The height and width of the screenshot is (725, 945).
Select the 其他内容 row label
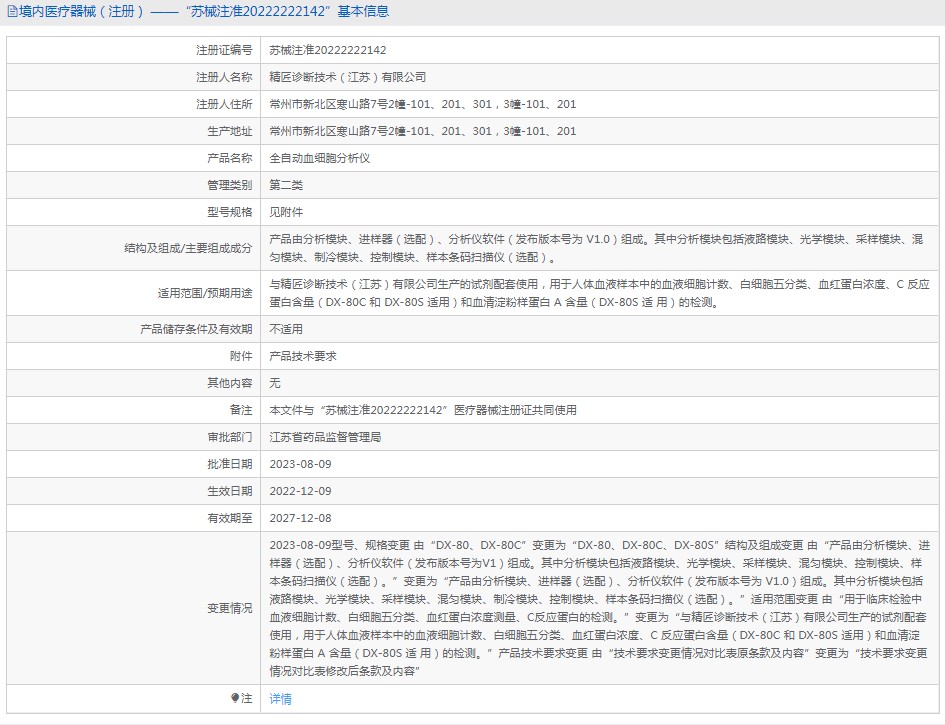(230, 383)
